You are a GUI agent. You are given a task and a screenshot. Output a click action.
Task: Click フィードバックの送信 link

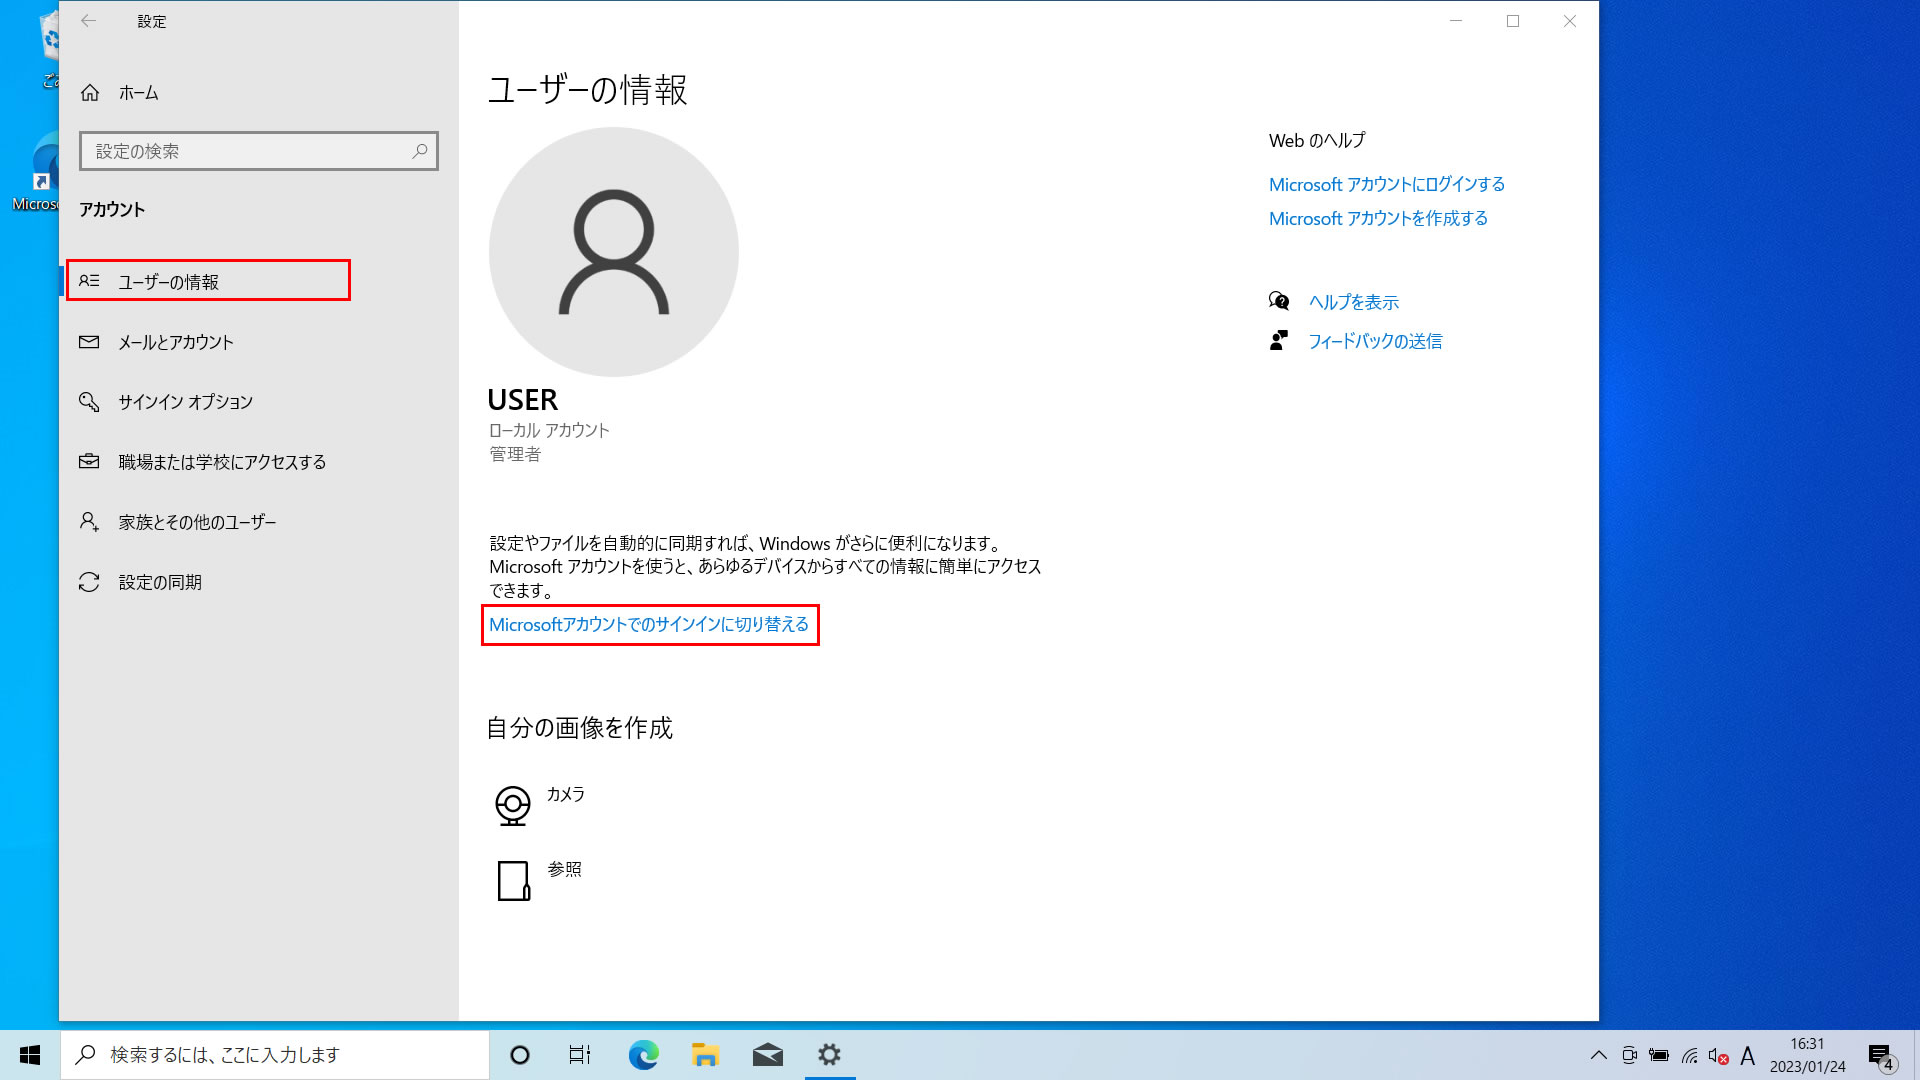1376,341
